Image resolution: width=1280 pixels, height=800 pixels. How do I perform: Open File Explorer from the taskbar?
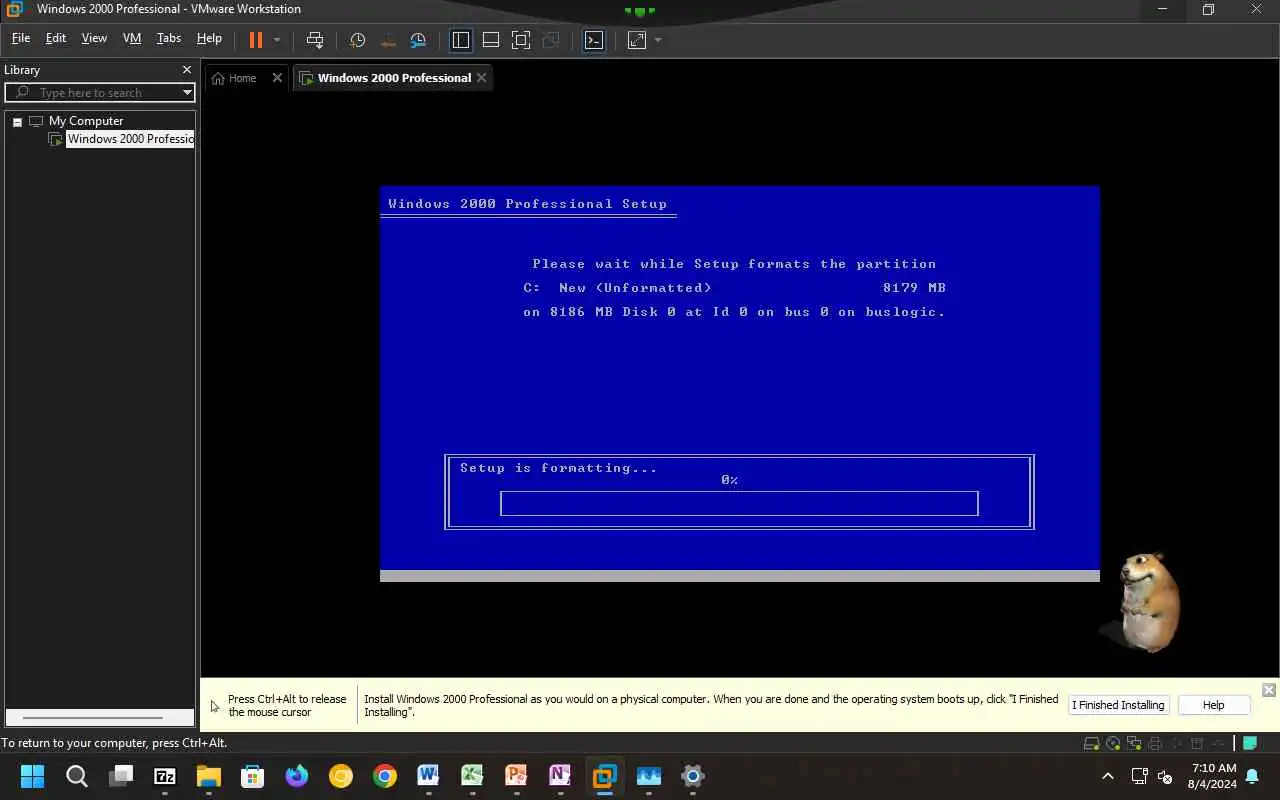208,776
